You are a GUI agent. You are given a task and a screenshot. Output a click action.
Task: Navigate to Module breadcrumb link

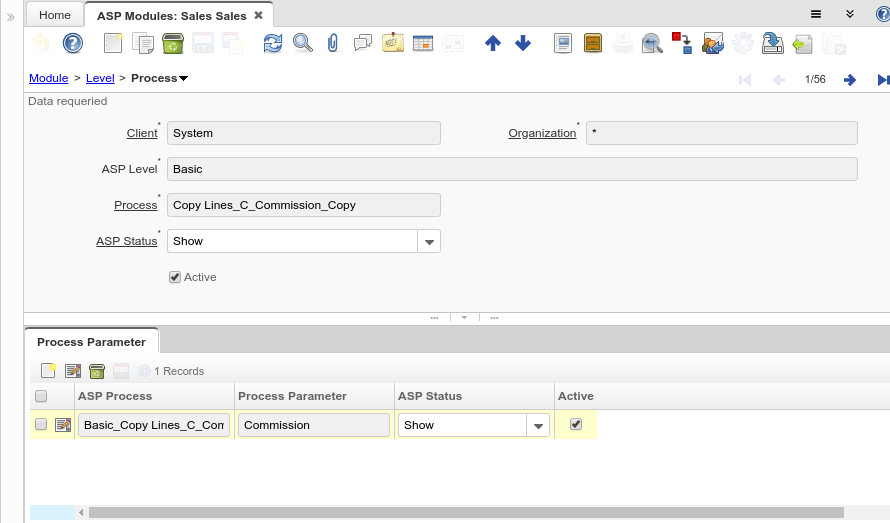48,78
